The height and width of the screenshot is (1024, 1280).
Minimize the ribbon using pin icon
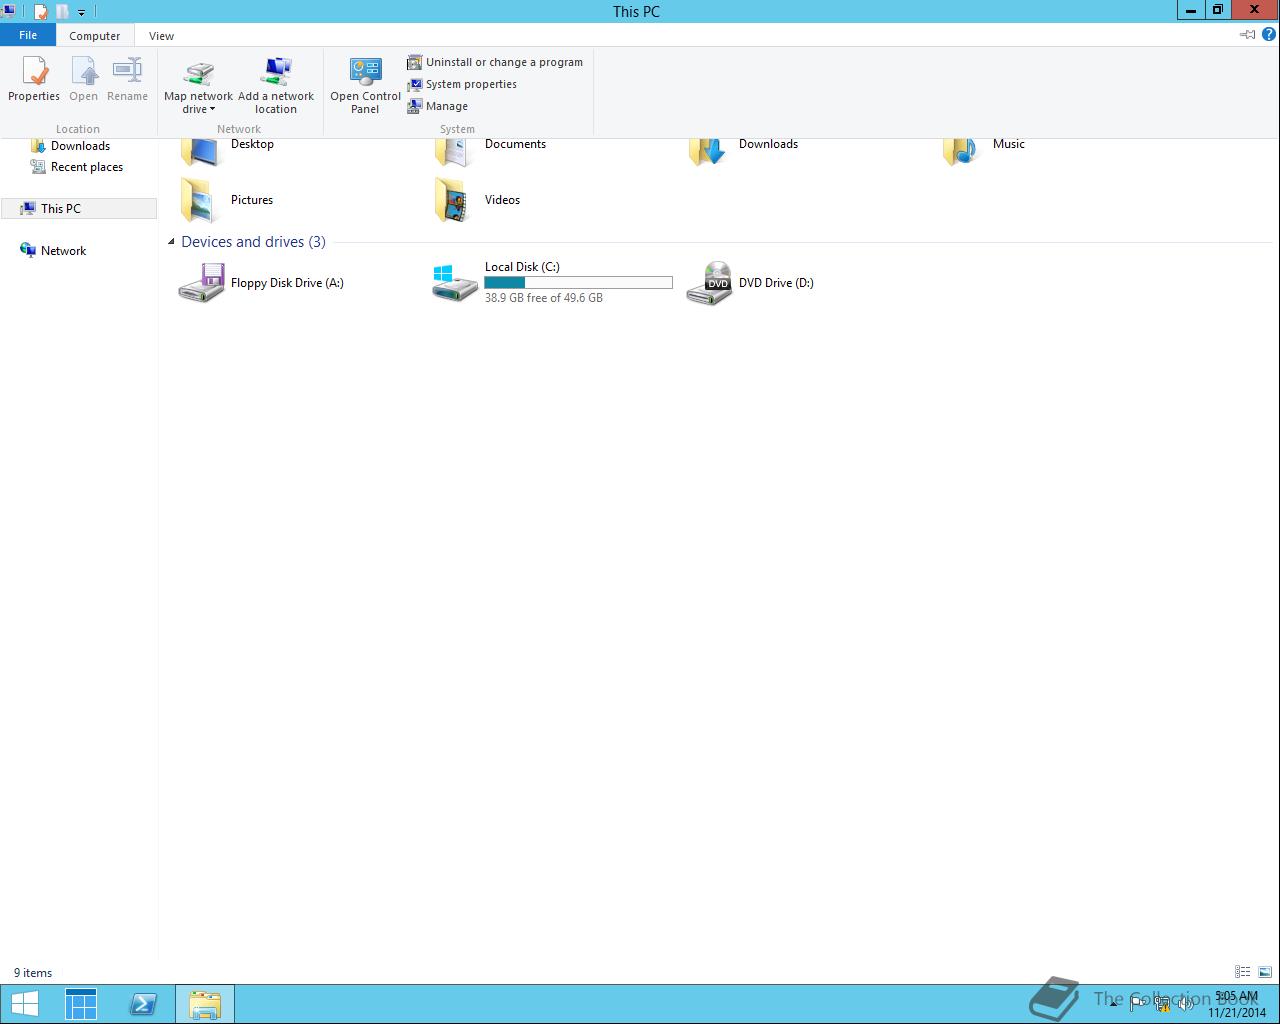[x=1248, y=34]
